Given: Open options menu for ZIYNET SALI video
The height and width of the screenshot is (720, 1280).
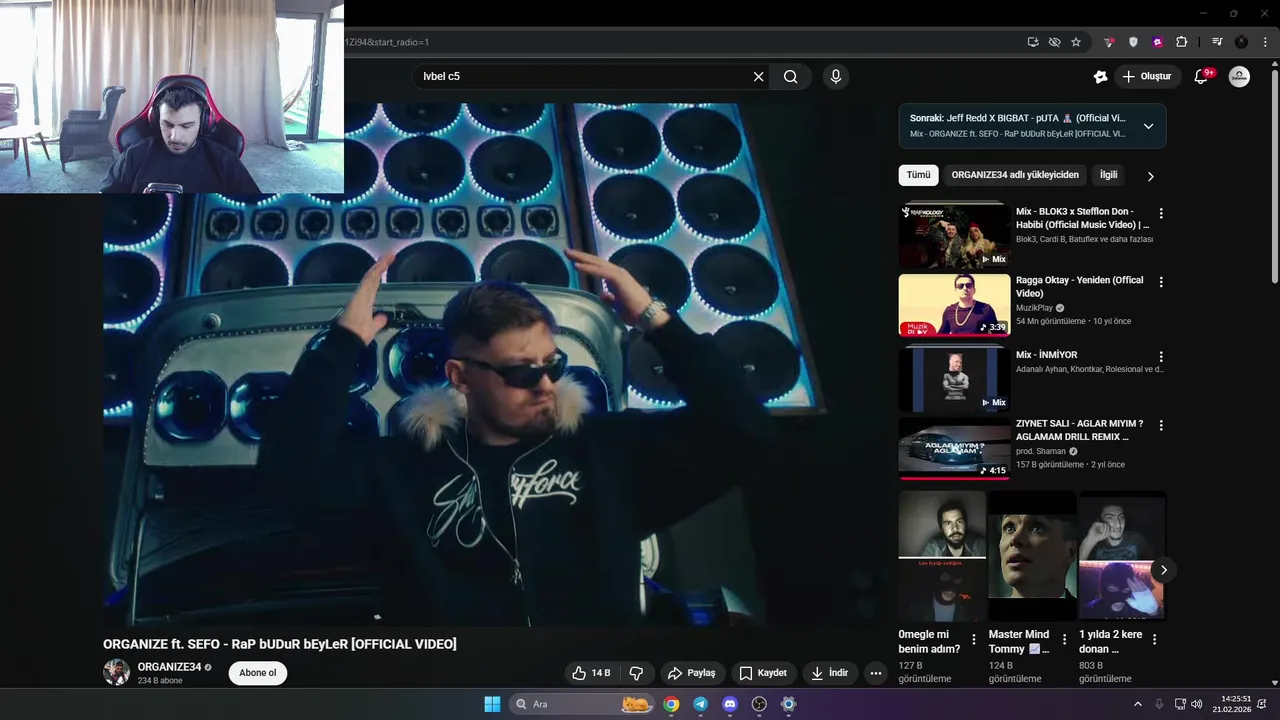Looking at the screenshot, I should click(1161, 425).
